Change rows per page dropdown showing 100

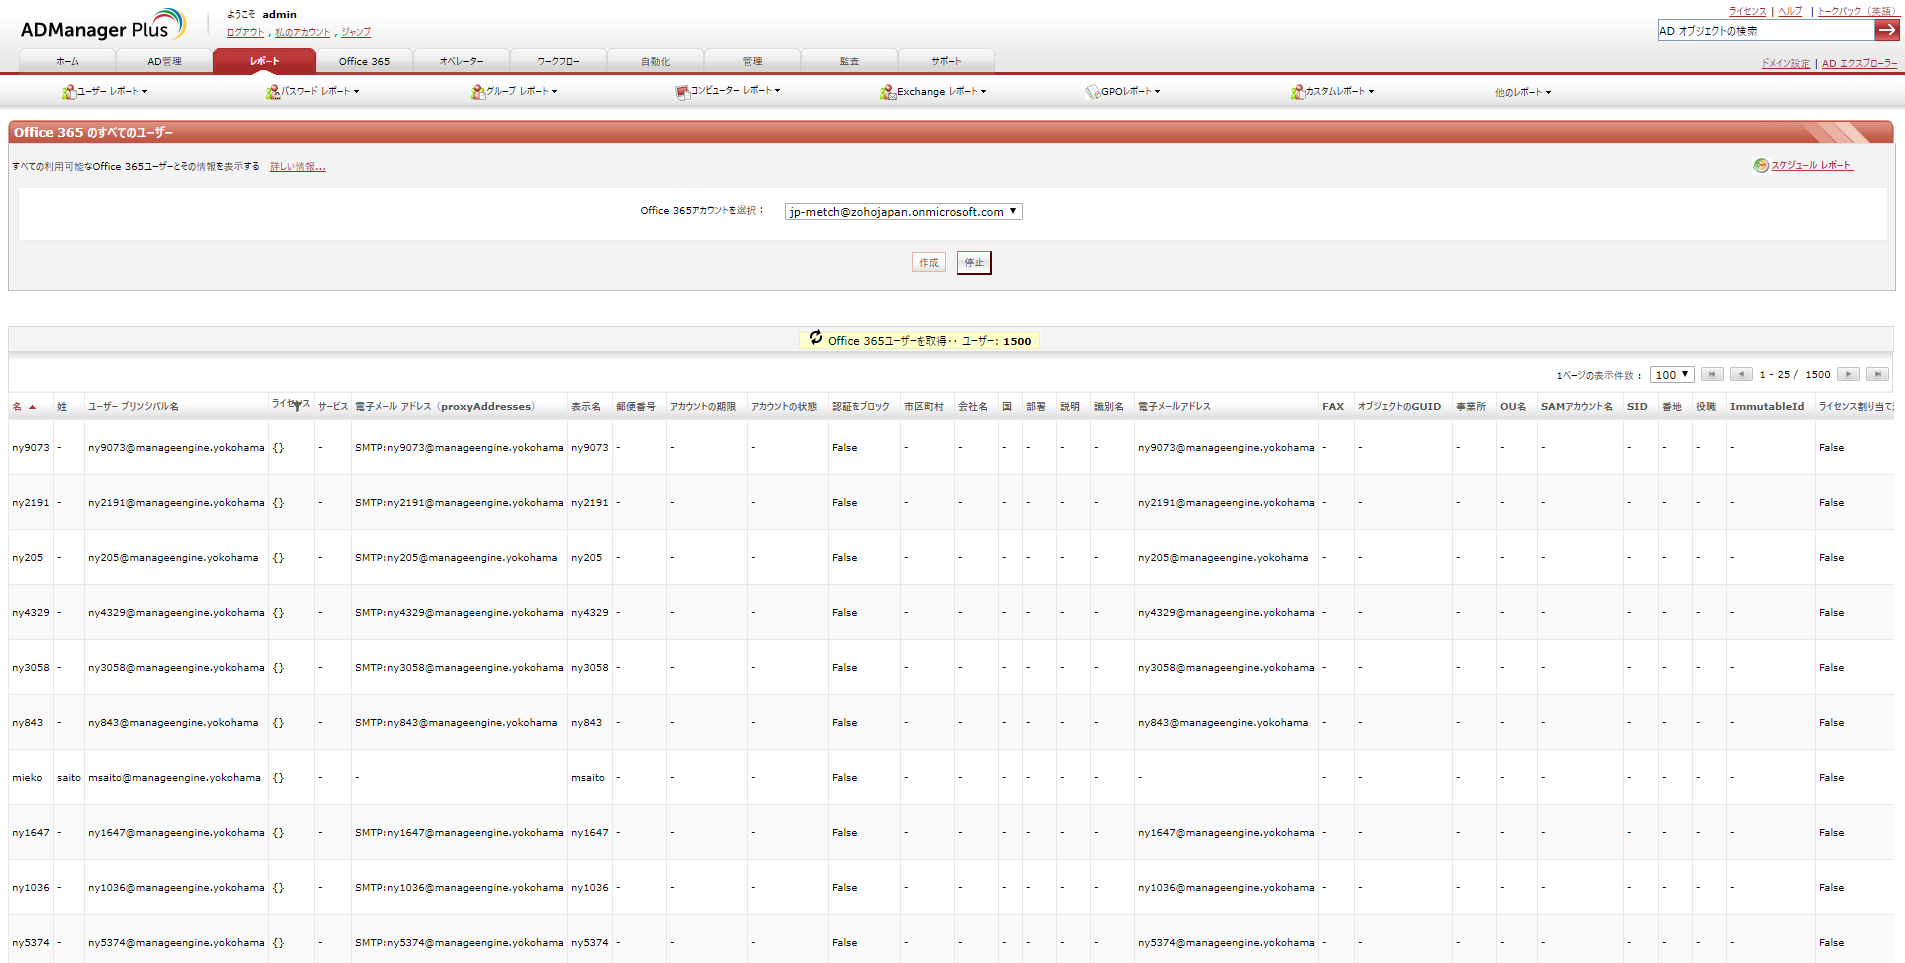1671,375
